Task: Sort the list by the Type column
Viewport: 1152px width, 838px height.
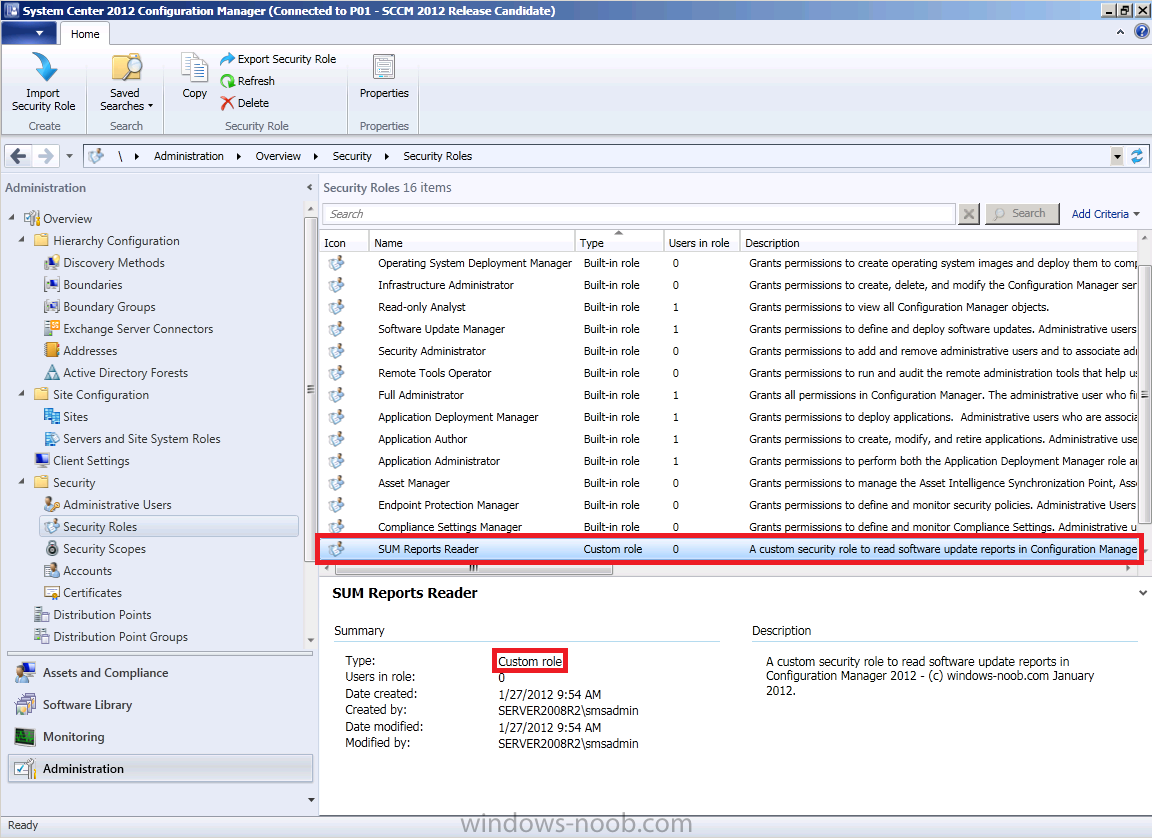Action: [619, 242]
